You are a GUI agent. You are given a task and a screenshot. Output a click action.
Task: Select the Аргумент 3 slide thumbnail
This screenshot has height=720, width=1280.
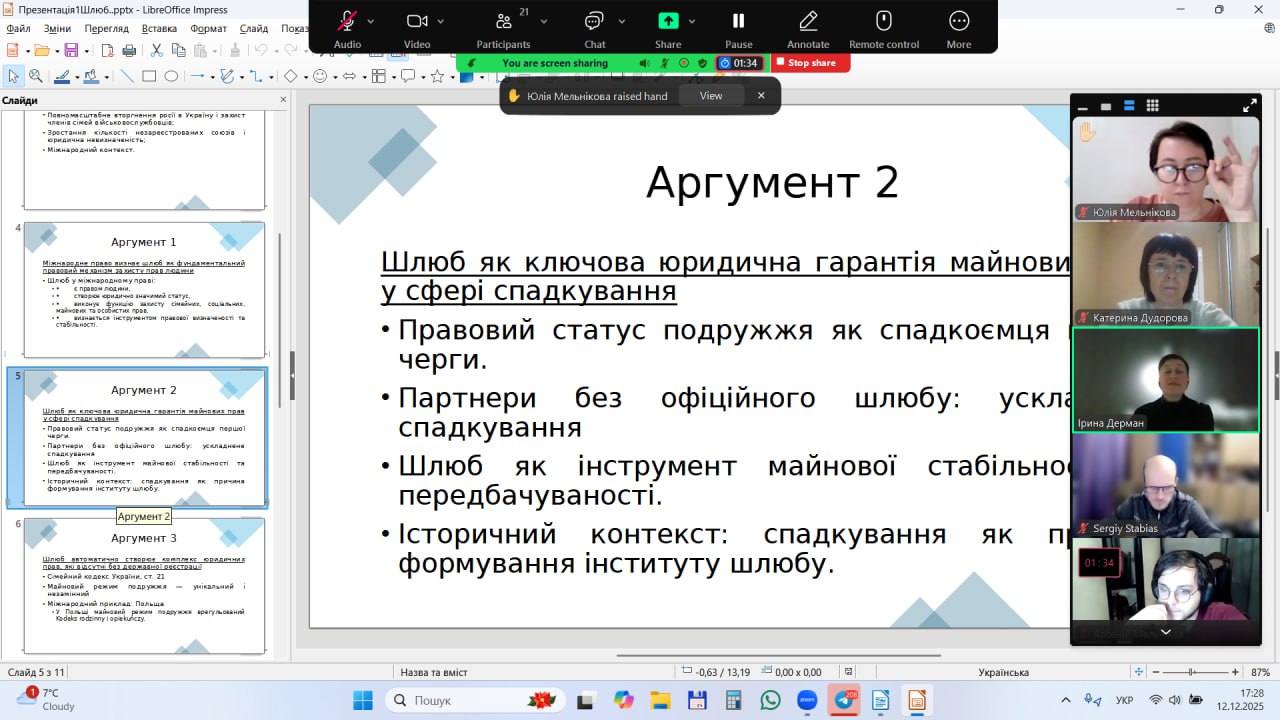coord(144,585)
